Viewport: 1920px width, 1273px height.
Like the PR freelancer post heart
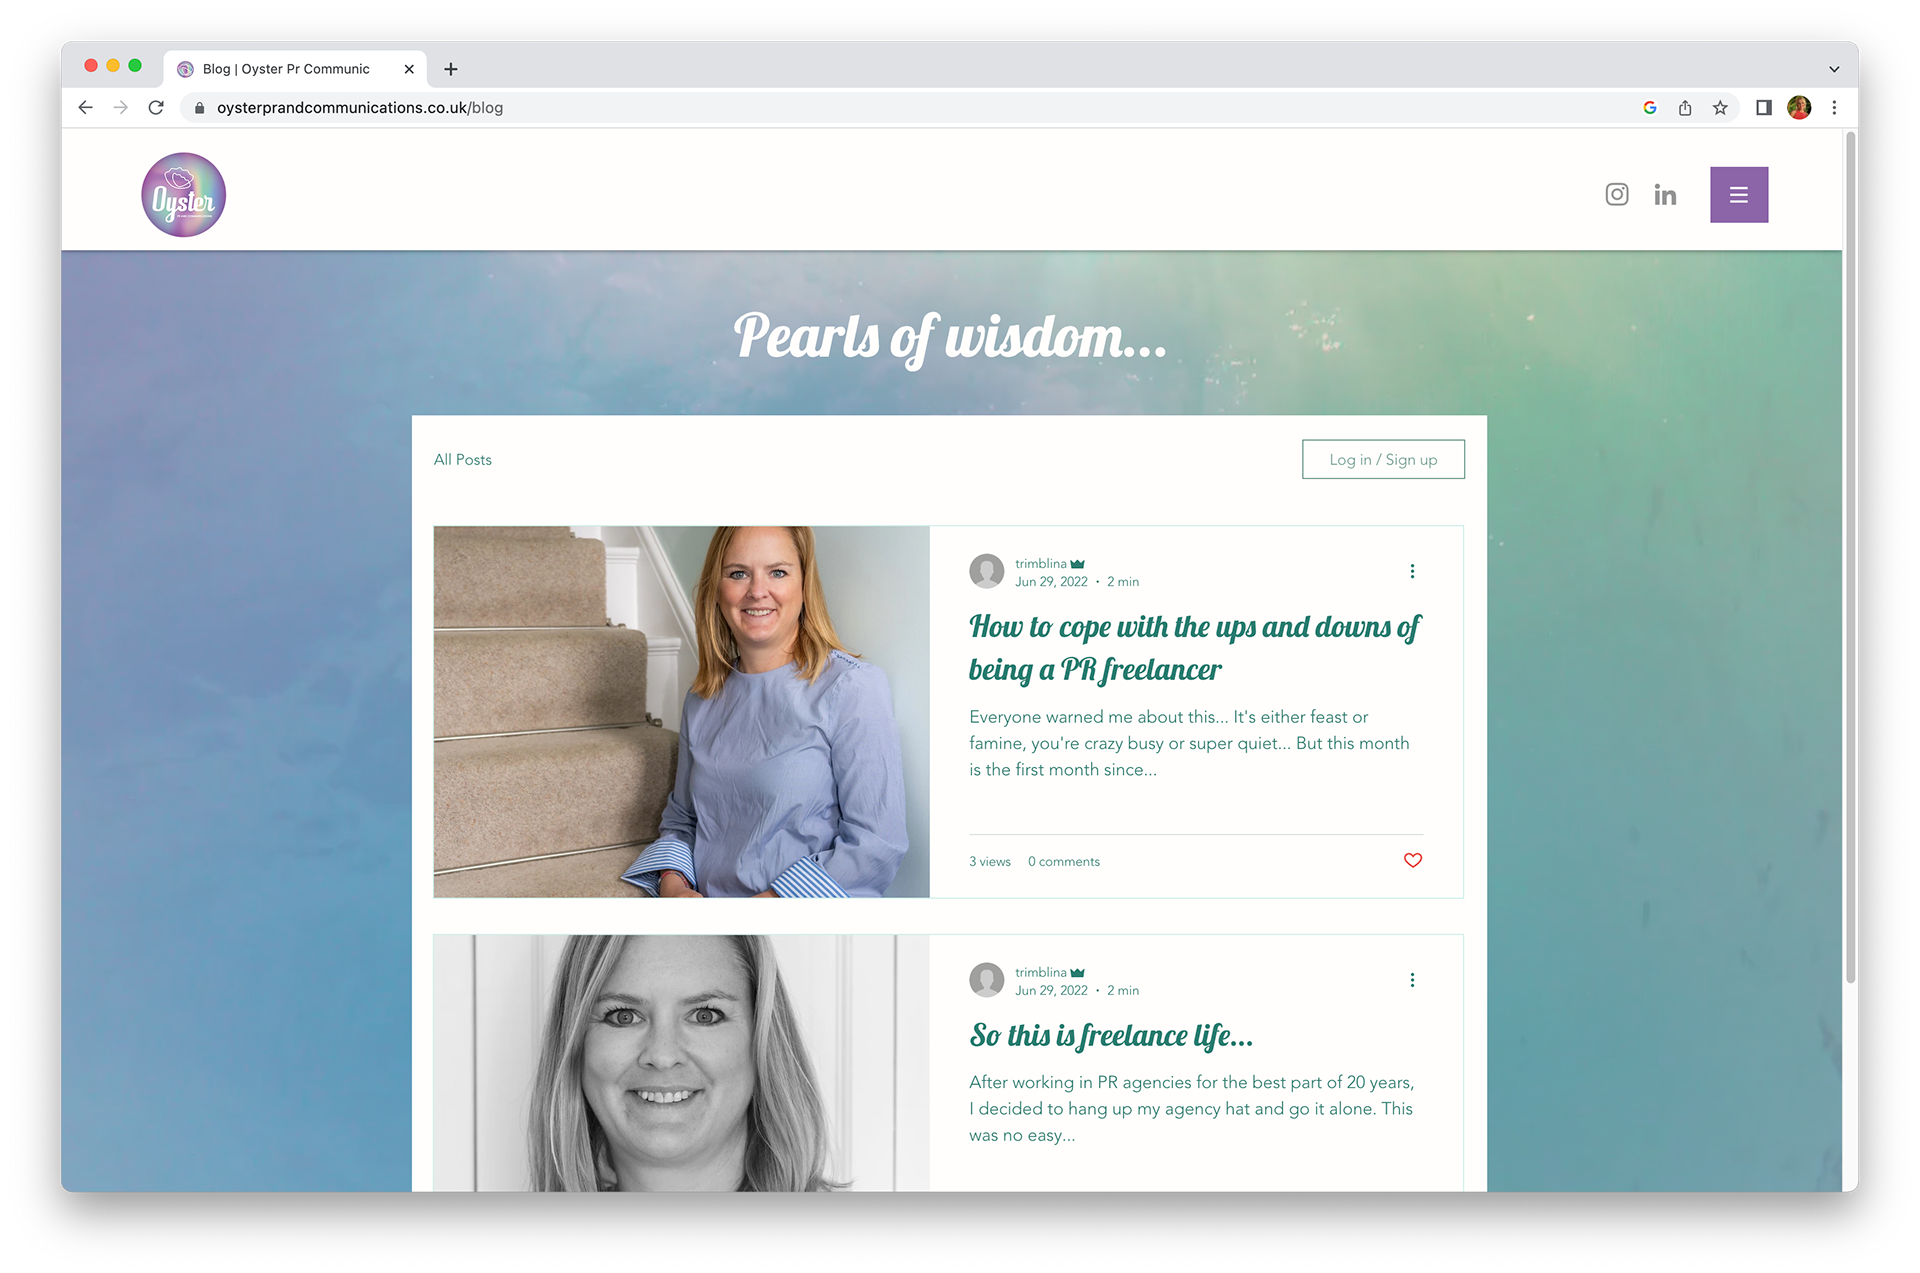[1412, 860]
